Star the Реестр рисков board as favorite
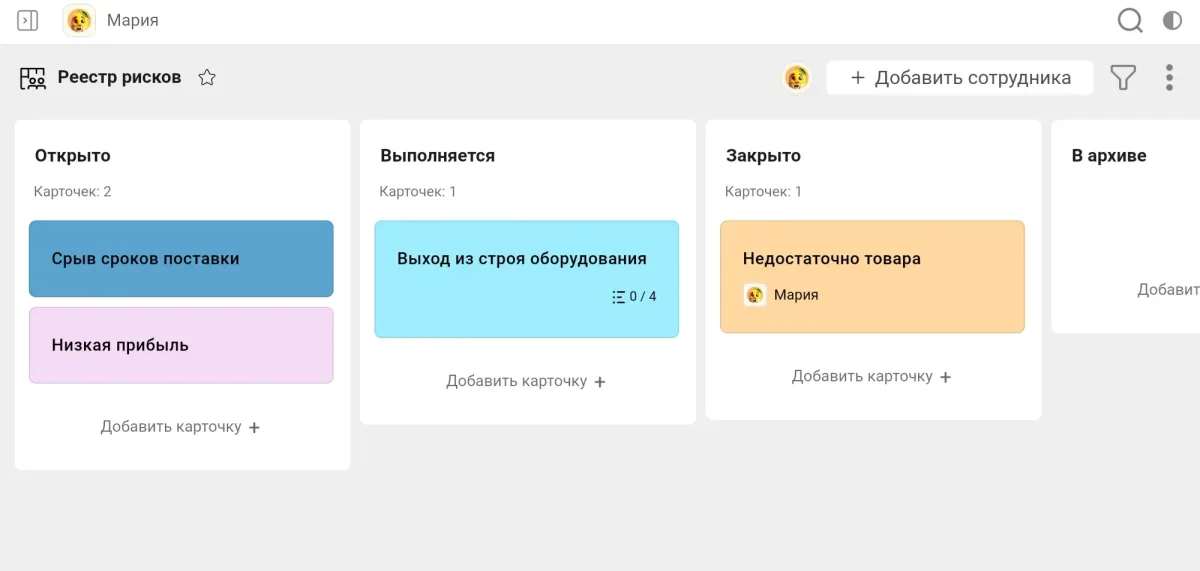The width and height of the screenshot is (1200, 571). 207,78
